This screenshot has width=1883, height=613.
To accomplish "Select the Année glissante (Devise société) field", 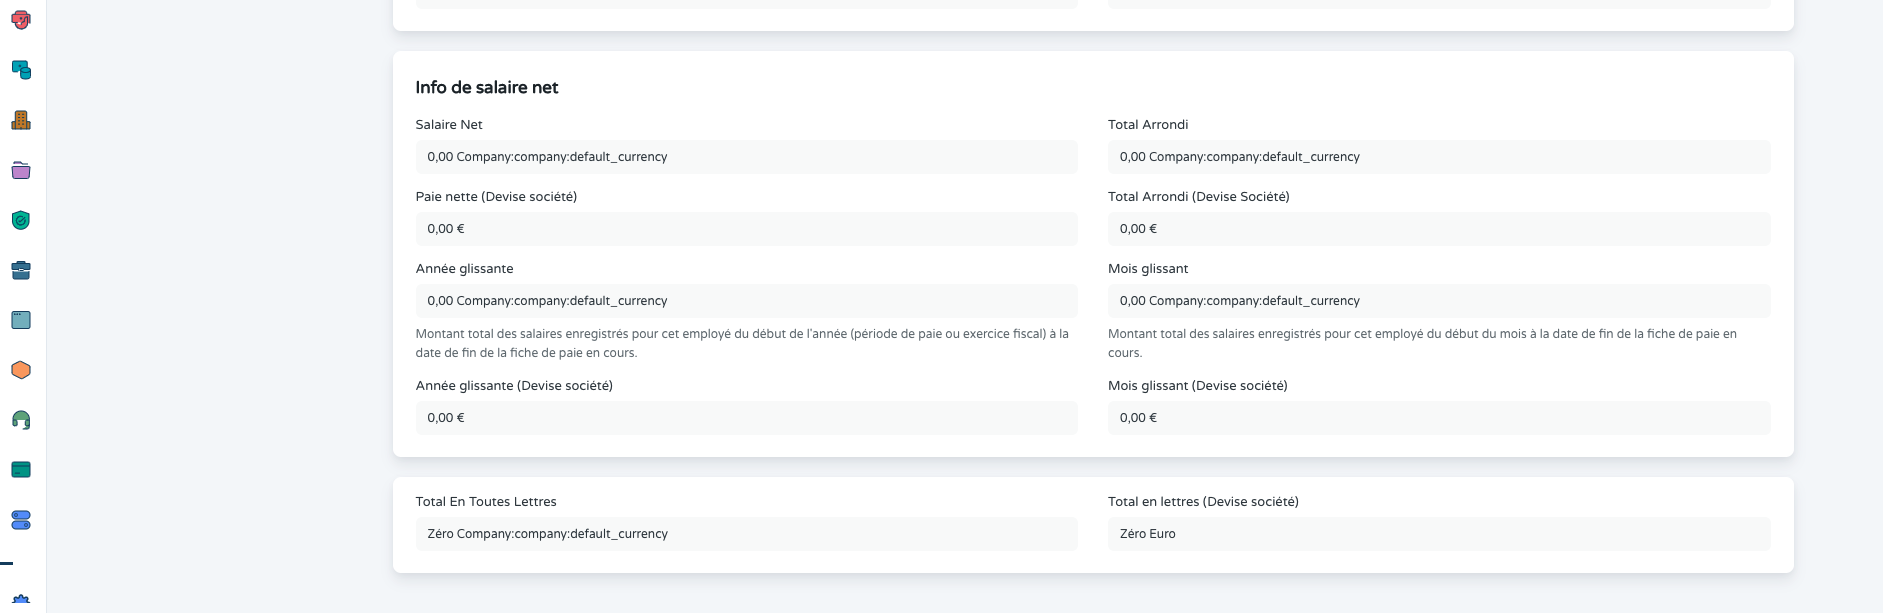I will pos(746,418).
